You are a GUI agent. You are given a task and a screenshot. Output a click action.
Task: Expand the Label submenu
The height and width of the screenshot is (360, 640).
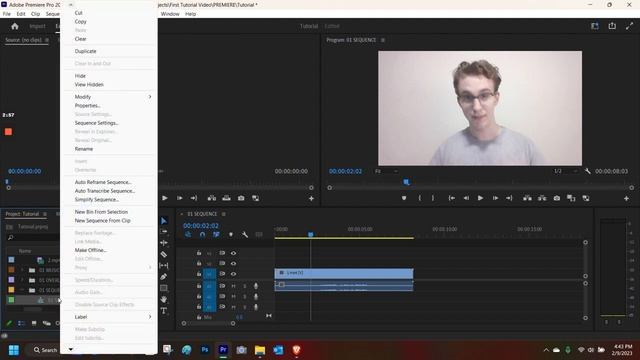point(109,317)
